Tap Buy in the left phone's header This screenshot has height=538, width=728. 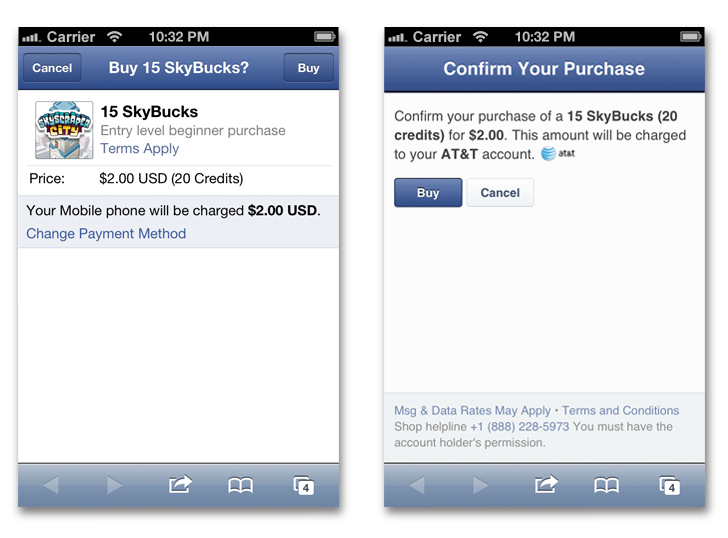coord(308,68)
